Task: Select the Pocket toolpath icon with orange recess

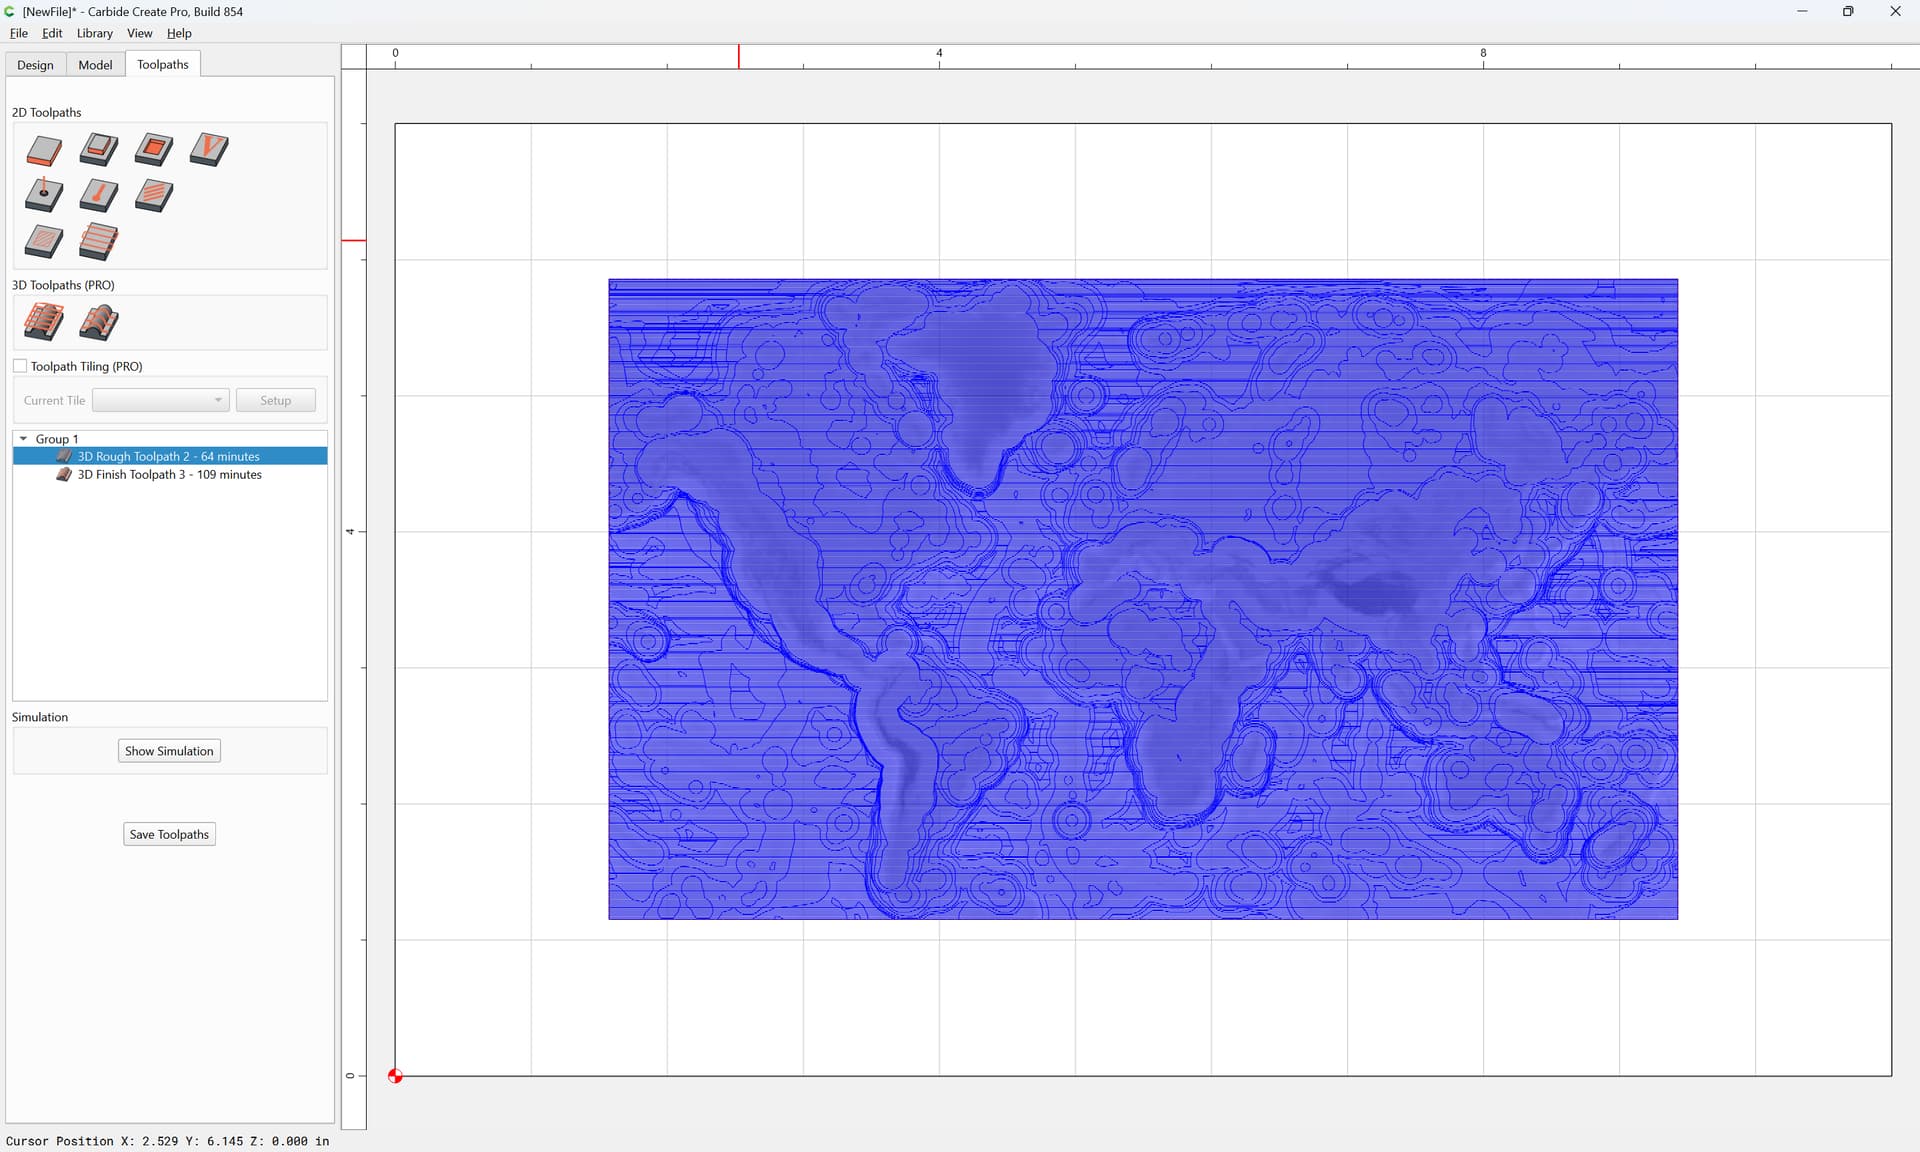Action: pos(154,150)
